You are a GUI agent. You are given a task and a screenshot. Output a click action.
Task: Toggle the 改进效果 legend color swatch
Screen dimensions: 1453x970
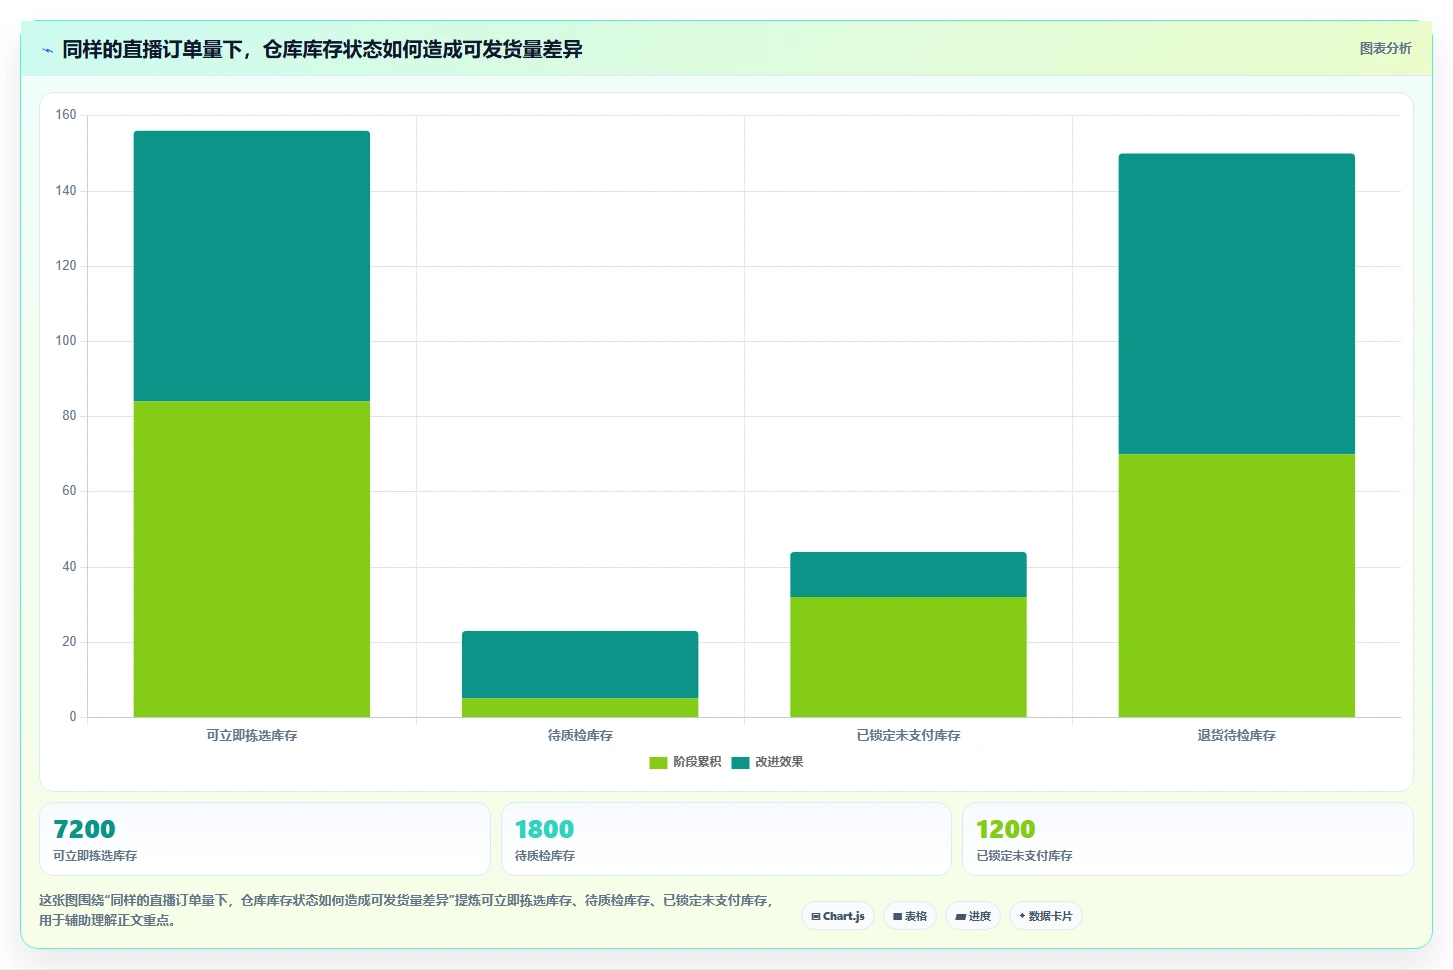[740, 763]
